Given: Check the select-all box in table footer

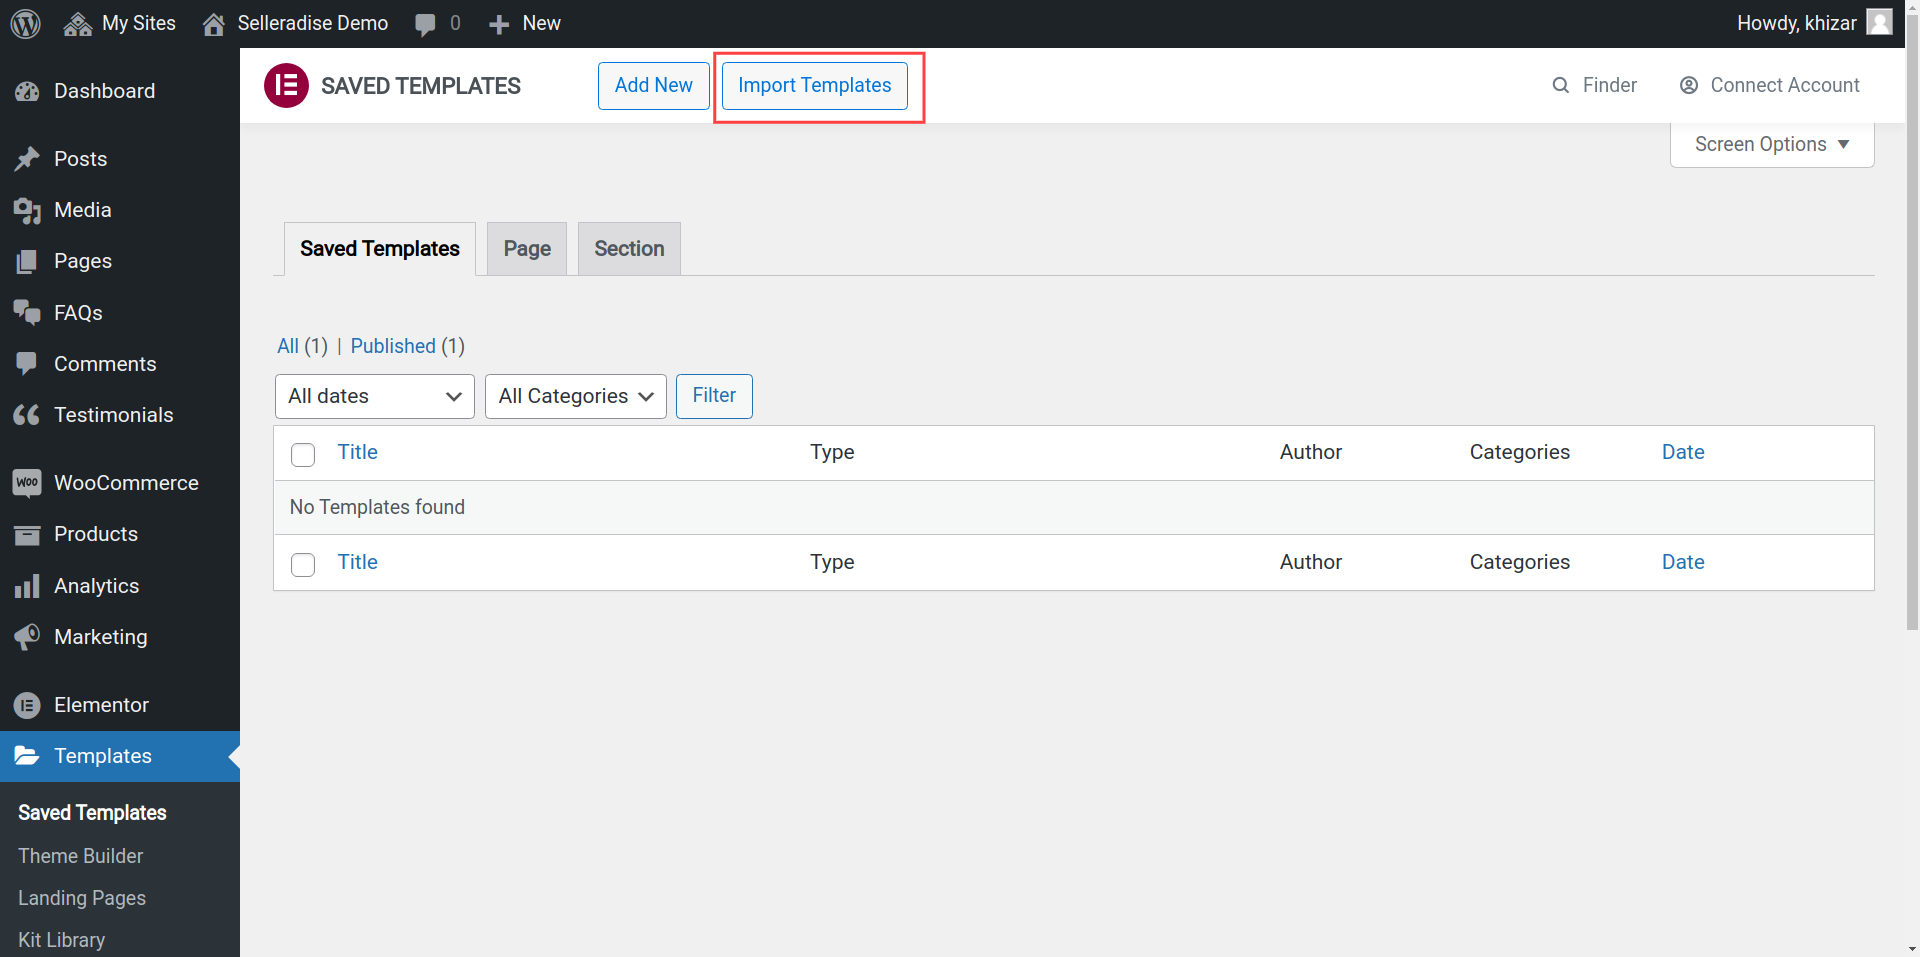Looking at the screenshot, I should click(x=303, y=565).
